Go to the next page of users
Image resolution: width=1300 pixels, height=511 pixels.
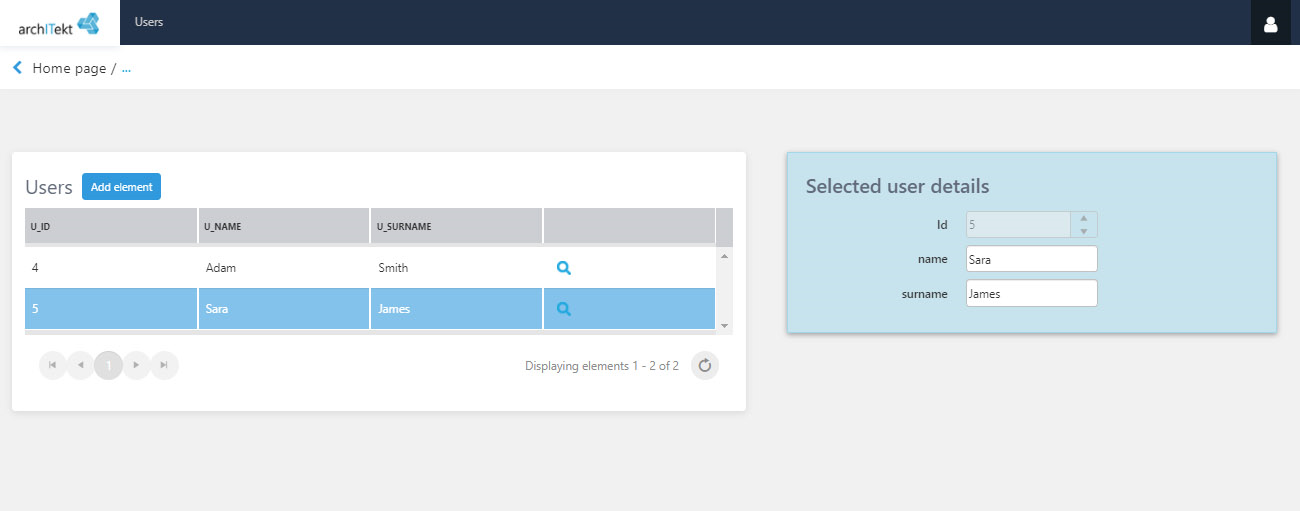pyautogui.click(x=137, y=366)
